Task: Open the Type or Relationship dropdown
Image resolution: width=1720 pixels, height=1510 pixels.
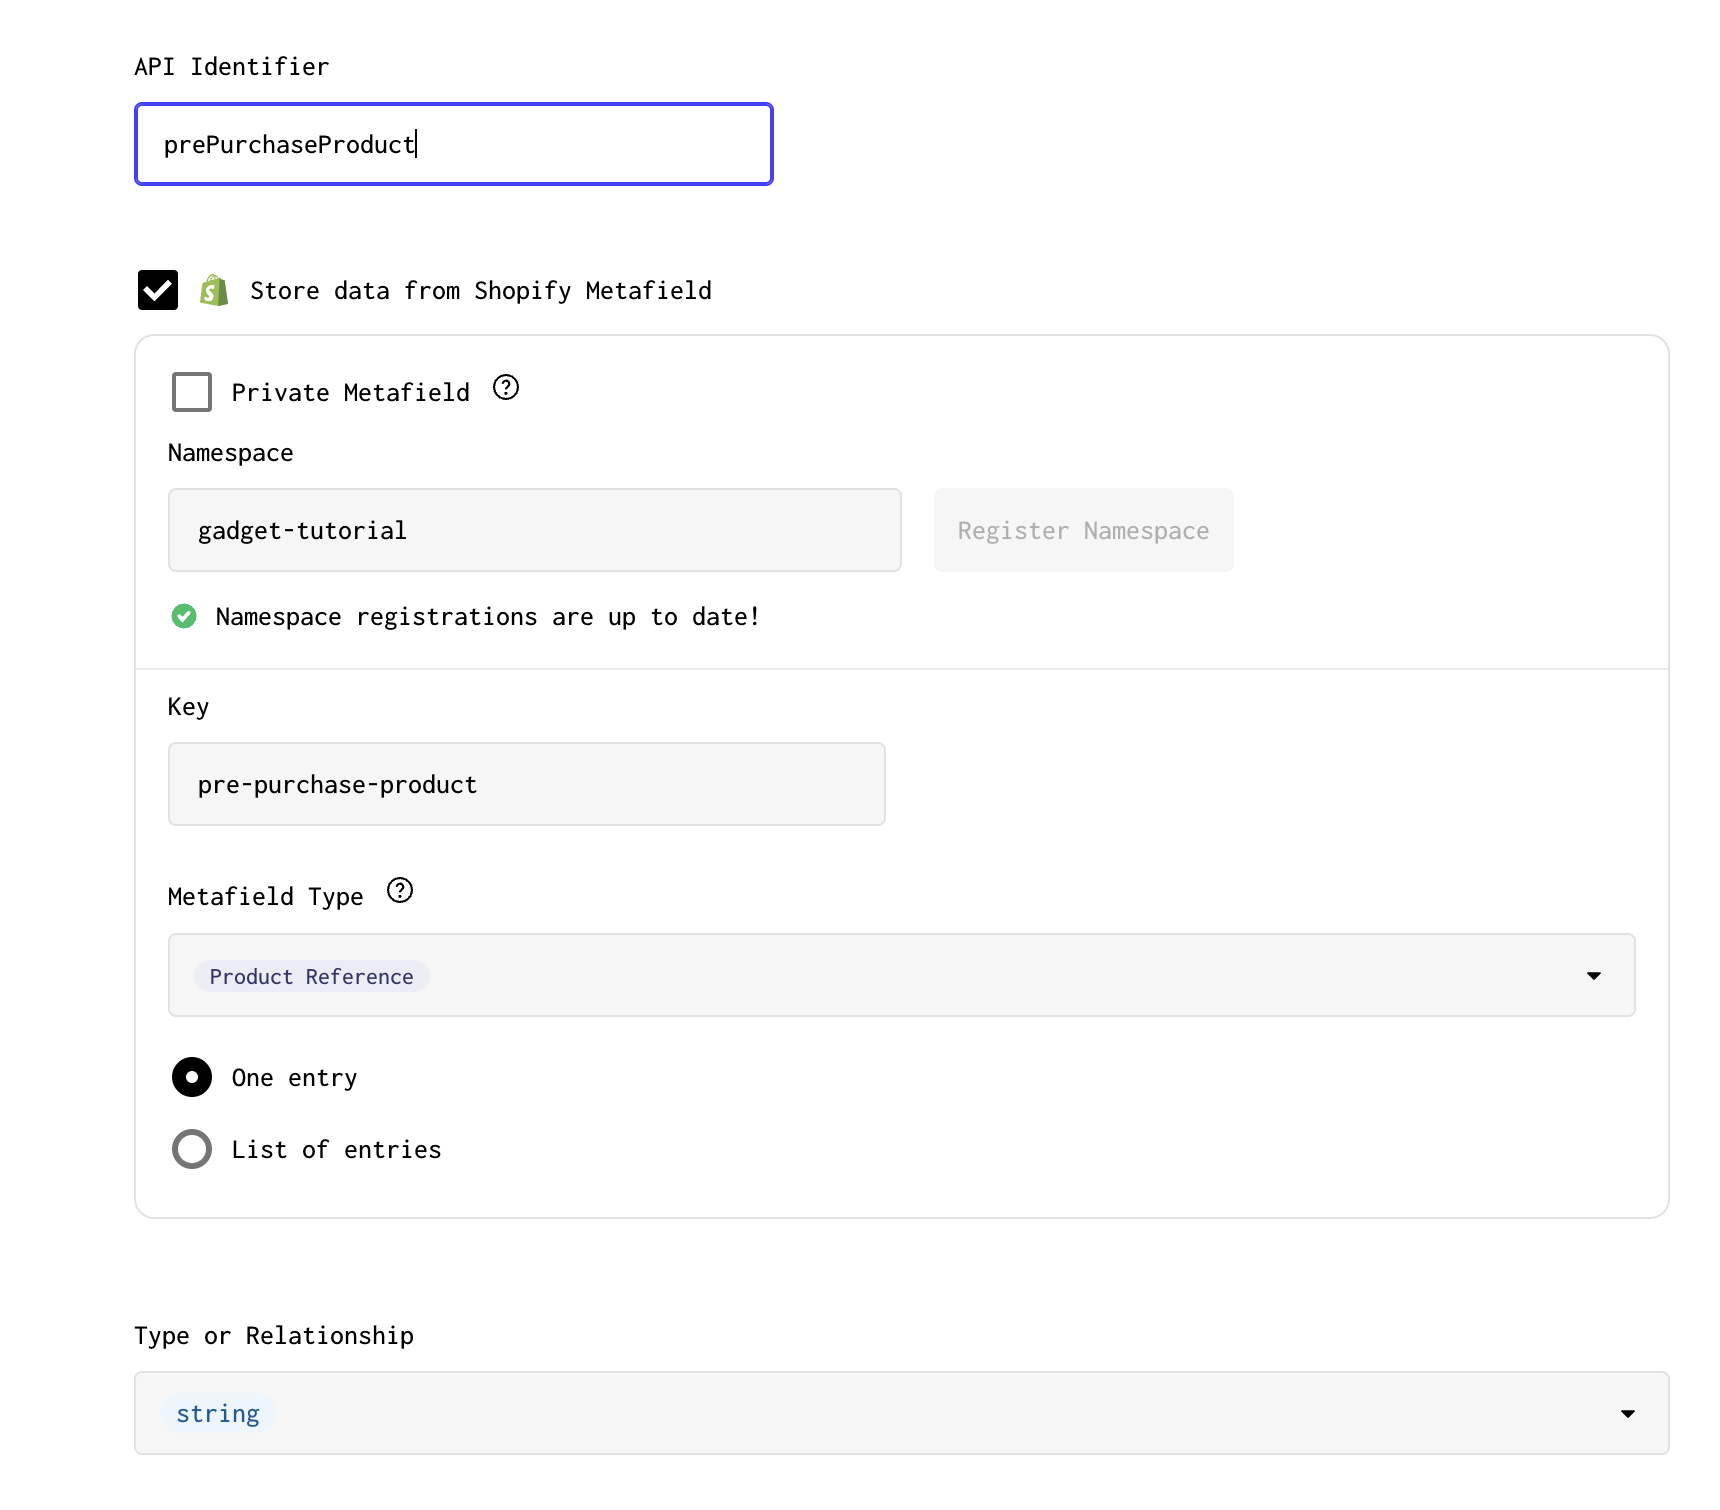Action: (902, 1413)
